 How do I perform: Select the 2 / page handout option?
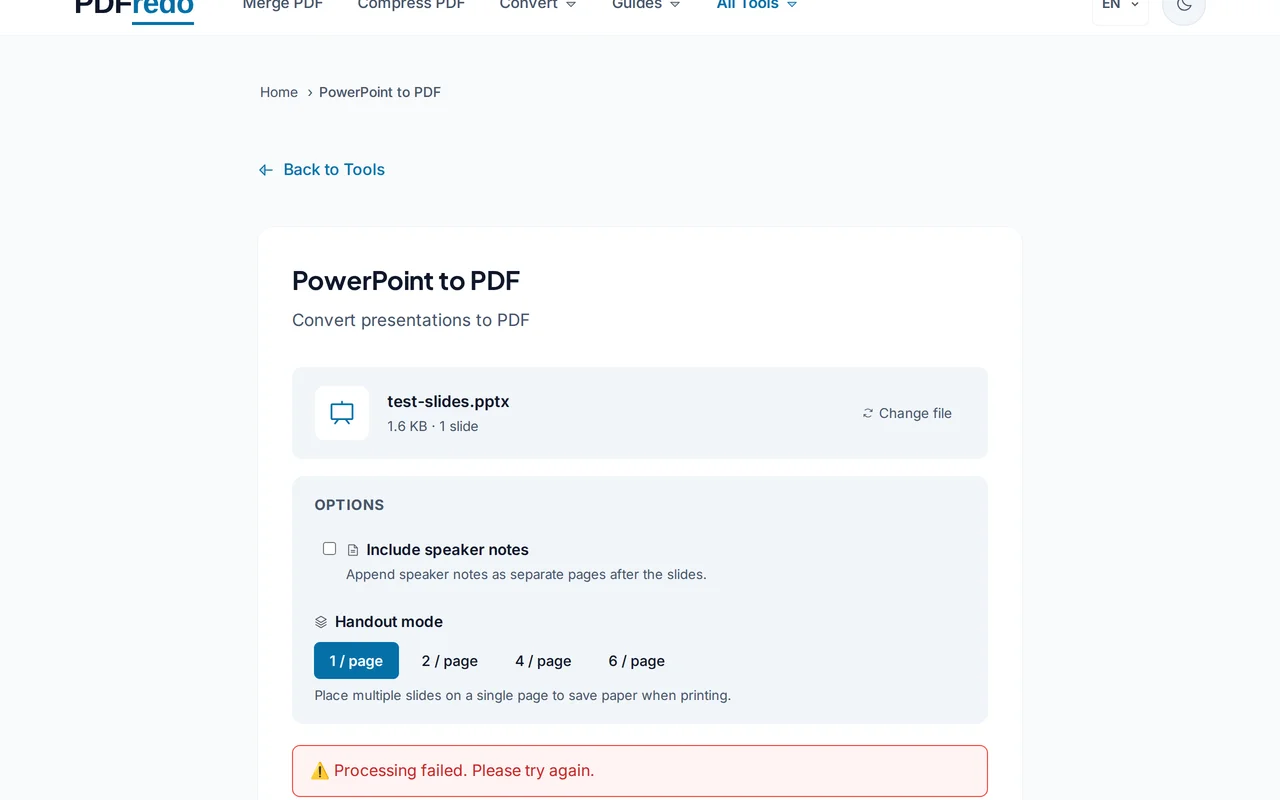[449, 660]
